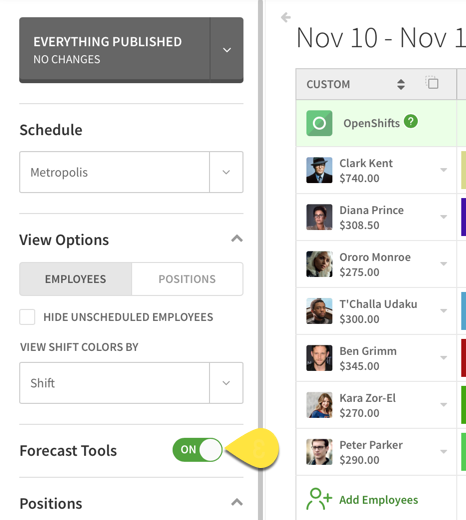Screen dimensions: 466x520
Task: Open Kara Zor-El's avatar picture
Action: click(319, 405)
